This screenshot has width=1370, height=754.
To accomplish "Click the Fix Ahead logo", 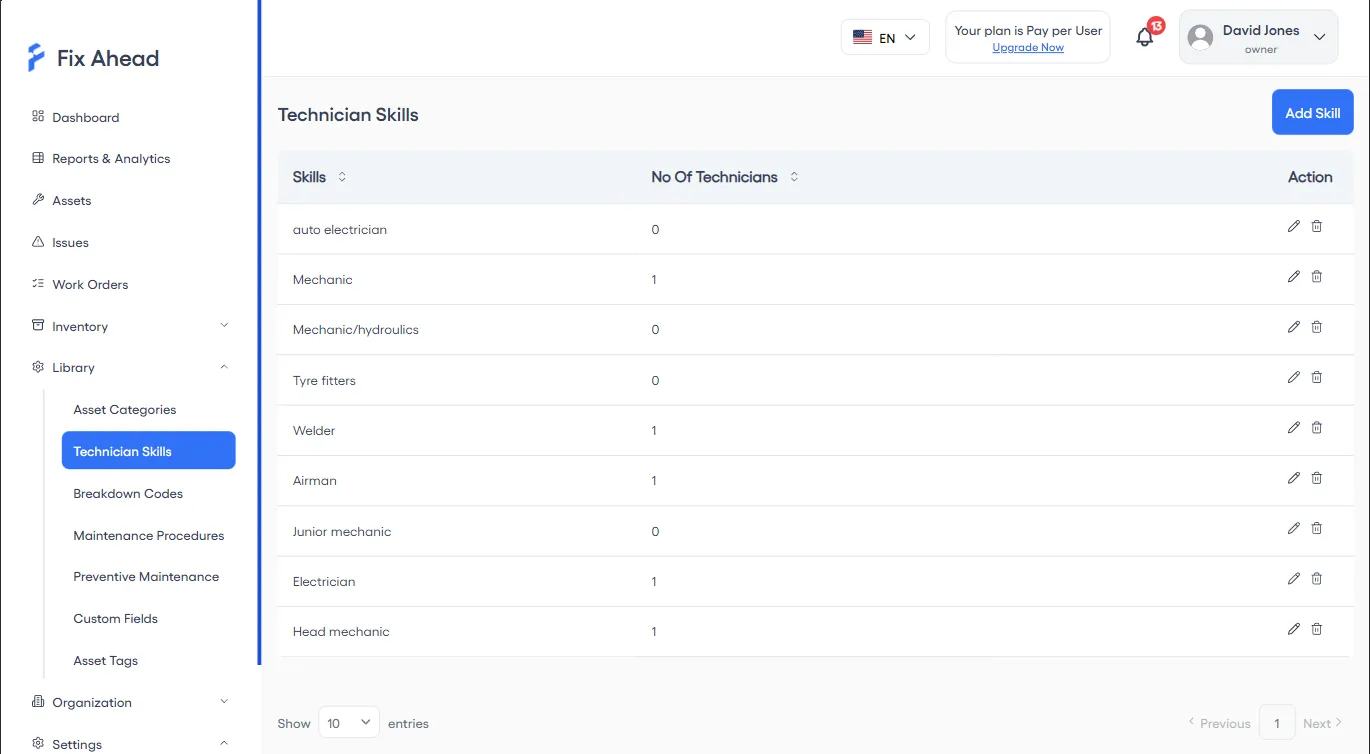I will click(x=94, y=58).
